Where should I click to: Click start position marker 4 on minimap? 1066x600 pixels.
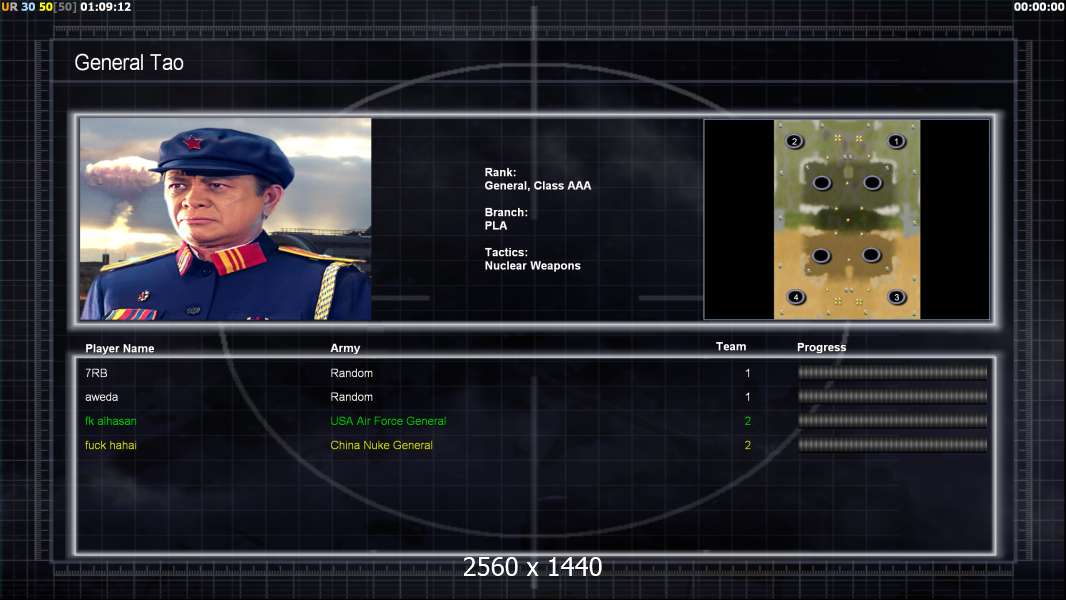pyautogui.click(x=795, y=297)
